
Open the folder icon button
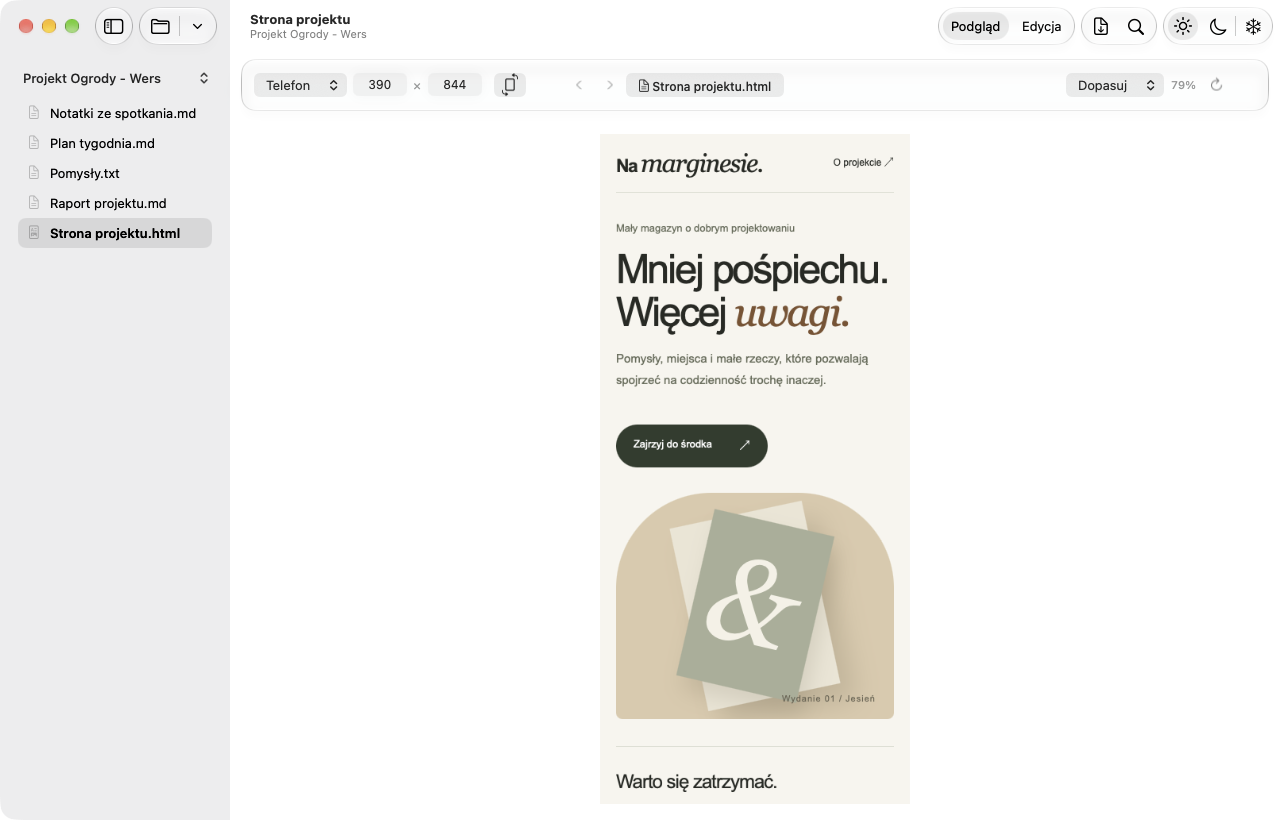tap(160, 27)
